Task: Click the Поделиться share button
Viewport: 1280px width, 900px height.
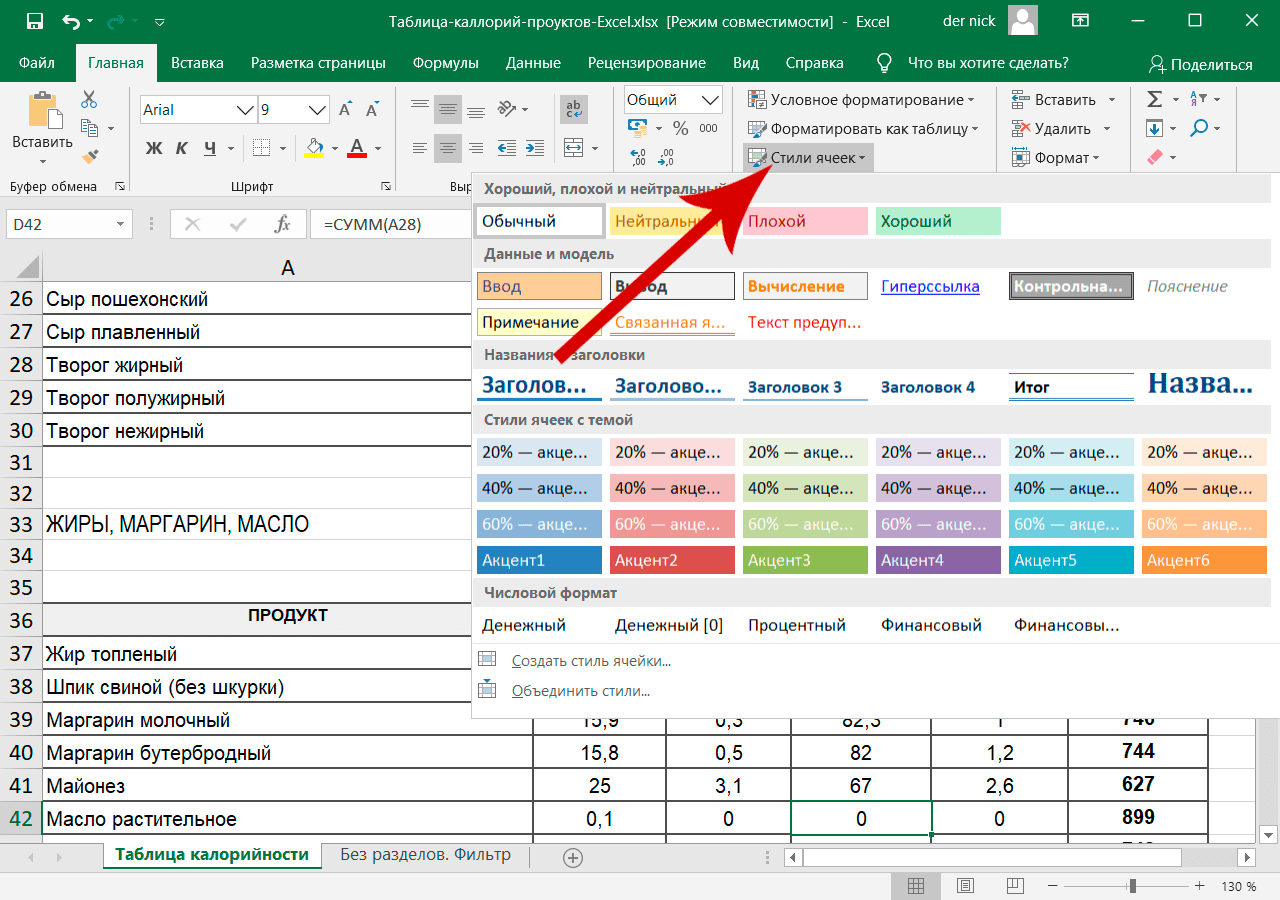Action: pos(1200,64)
